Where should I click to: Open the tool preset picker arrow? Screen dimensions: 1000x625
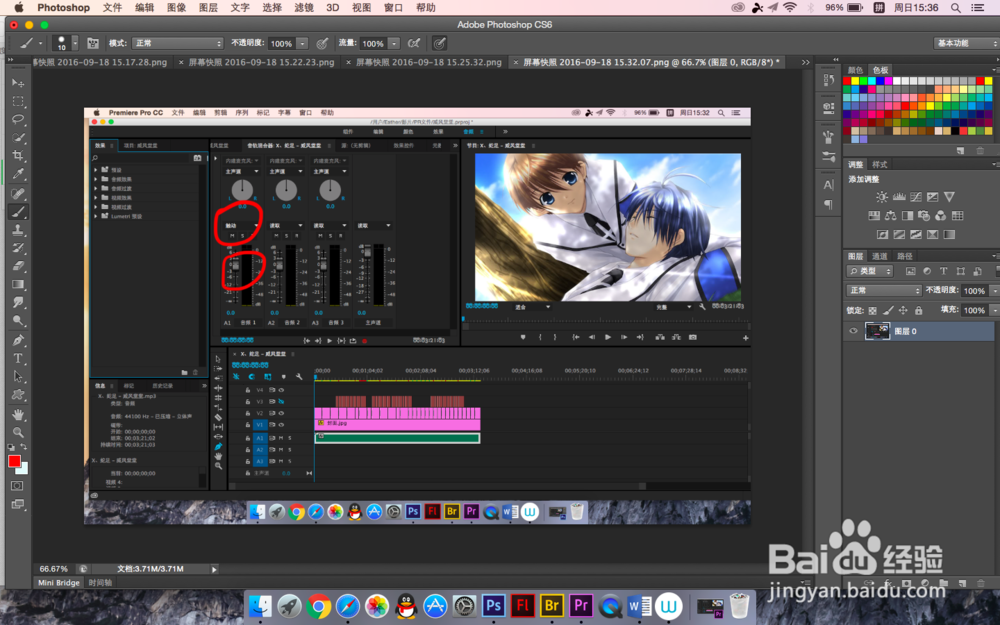[40, 43]
